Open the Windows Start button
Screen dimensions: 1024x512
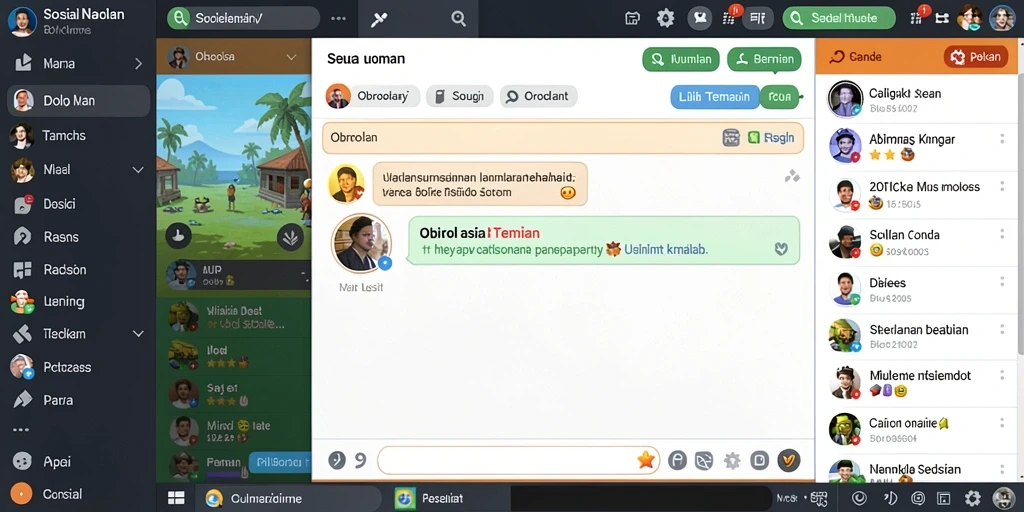click(x=176, y=498)
